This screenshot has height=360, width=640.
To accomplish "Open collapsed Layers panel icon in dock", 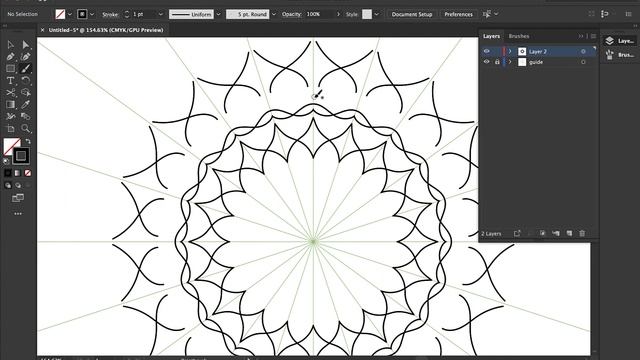I will (620, 41).
